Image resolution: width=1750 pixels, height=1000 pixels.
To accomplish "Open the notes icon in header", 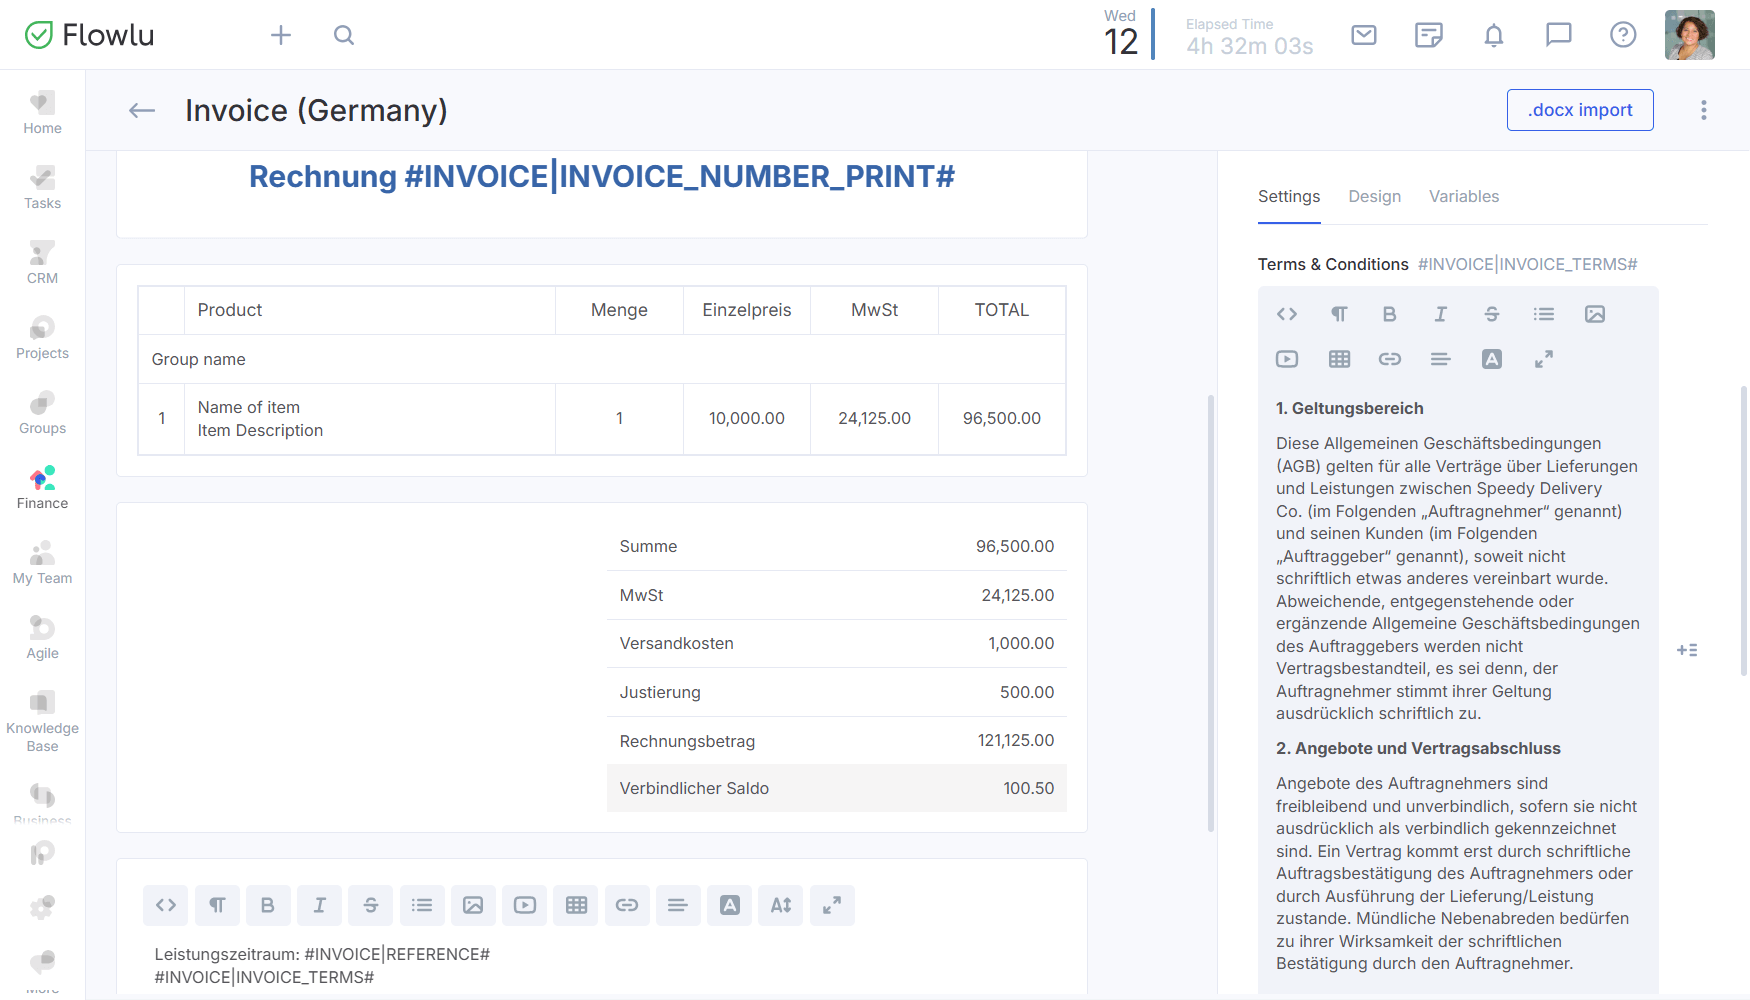I will (x=1429, y=35).
